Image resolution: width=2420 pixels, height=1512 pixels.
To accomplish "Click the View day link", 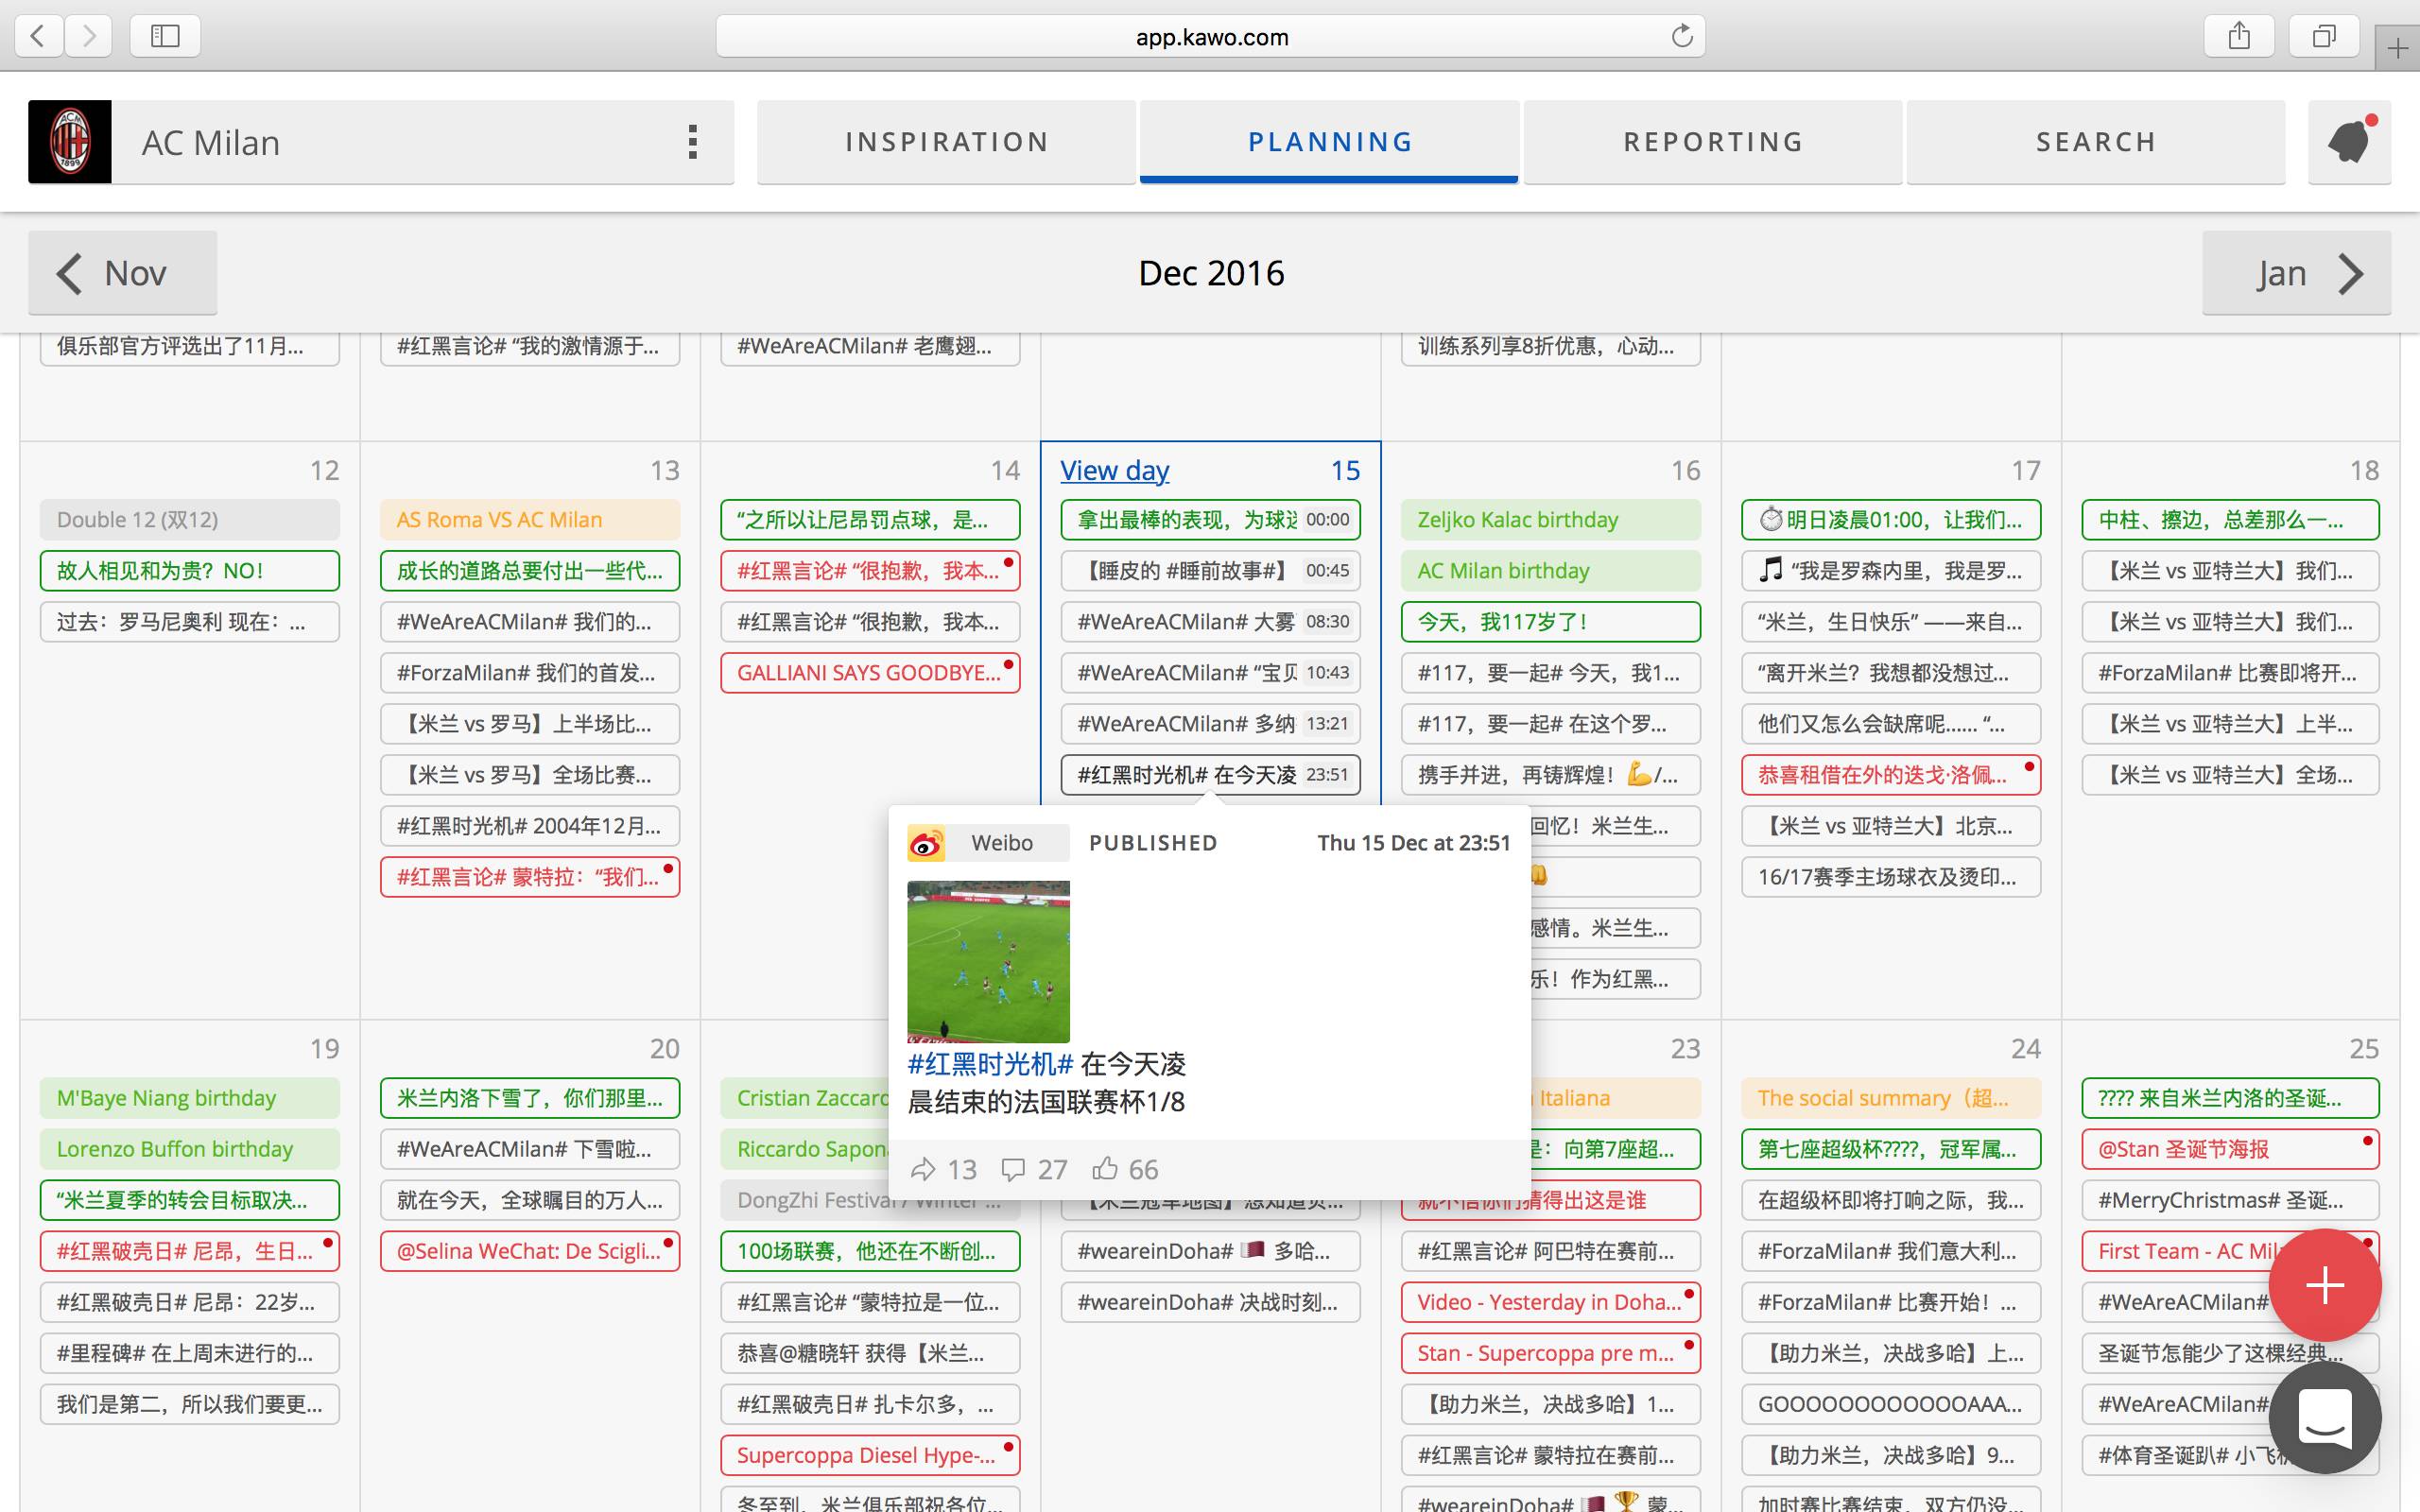I will pos(1114,470).
